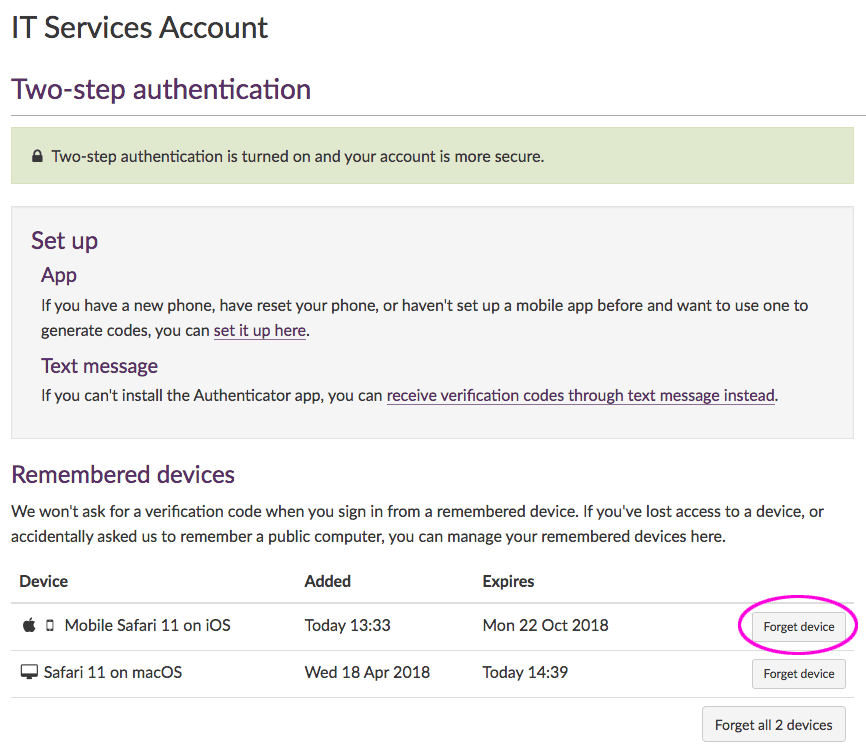The image size is (866, 755).
Task: Select the "Safari 11 on macOS" device name
Action: point(113,673)
